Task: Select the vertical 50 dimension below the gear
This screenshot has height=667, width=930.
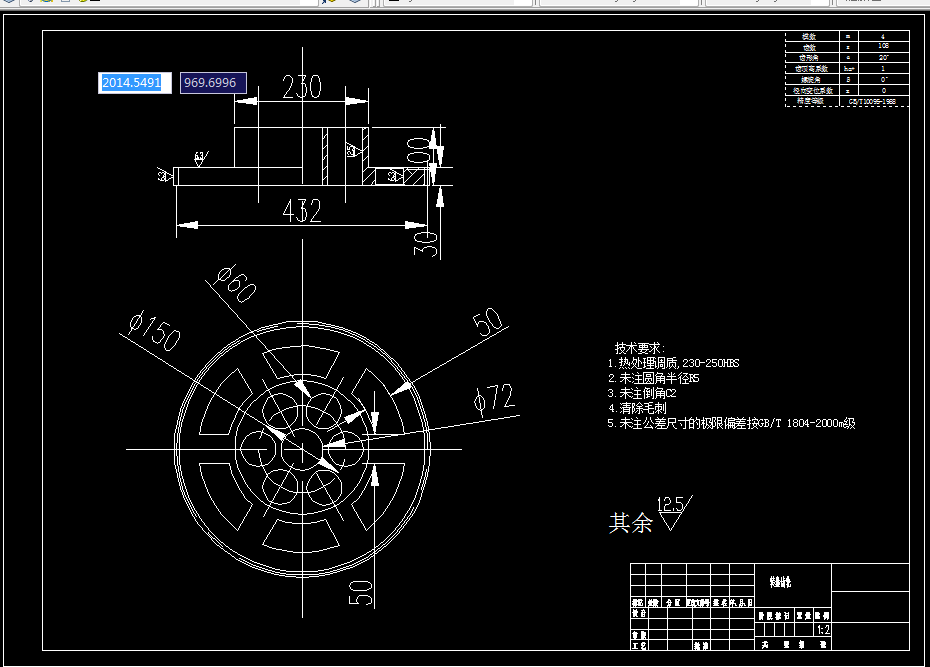Action: [x=361, y=593]
